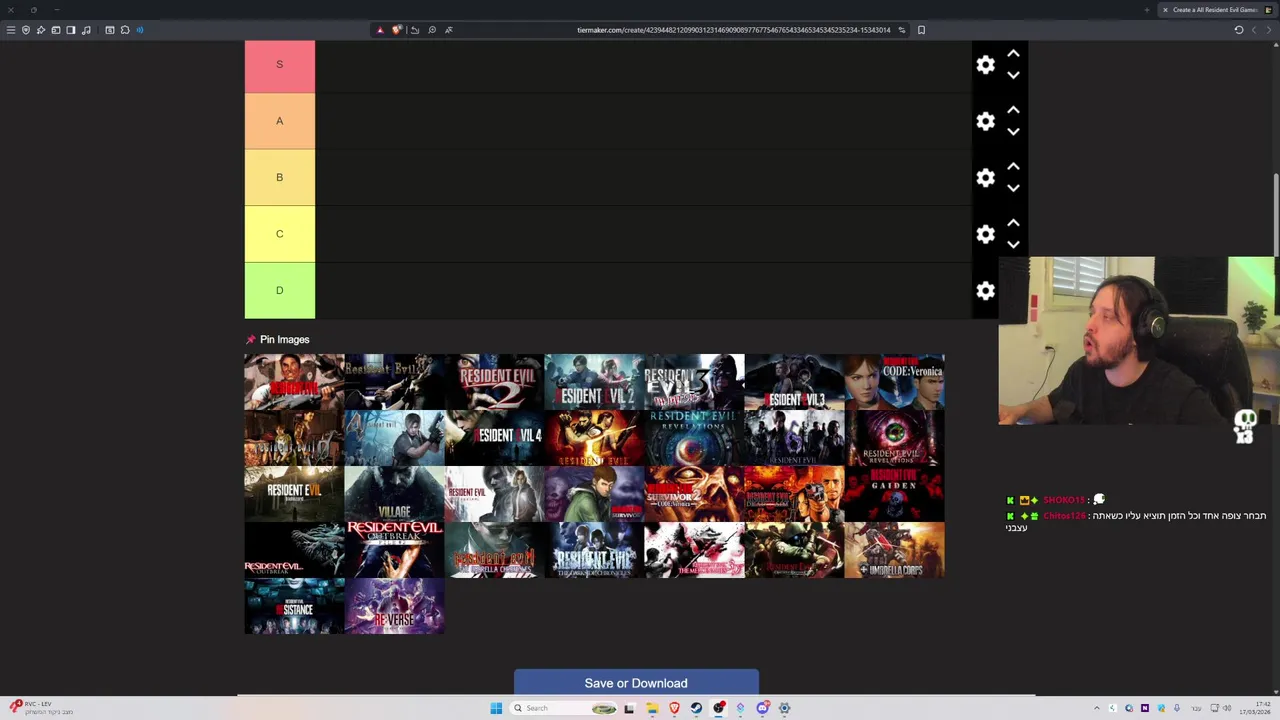This screenshot has width=1280, height=720.
Task: Open the media music note control
Action: [86, 30]
